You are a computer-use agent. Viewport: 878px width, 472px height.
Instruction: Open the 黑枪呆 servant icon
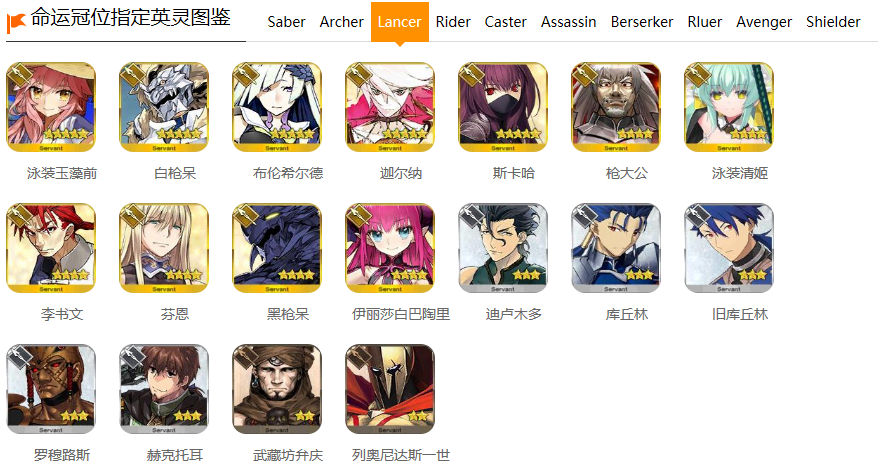[277, 248]
